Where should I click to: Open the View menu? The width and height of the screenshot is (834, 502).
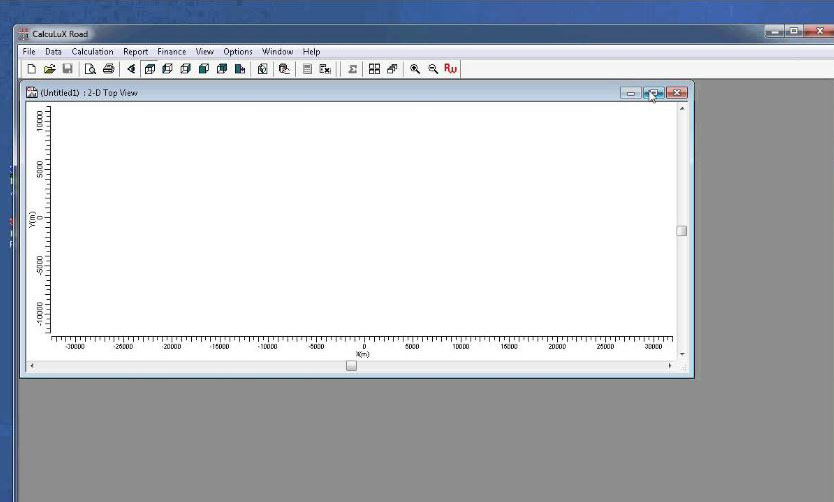pyautogui.click(x=205, y=52)
